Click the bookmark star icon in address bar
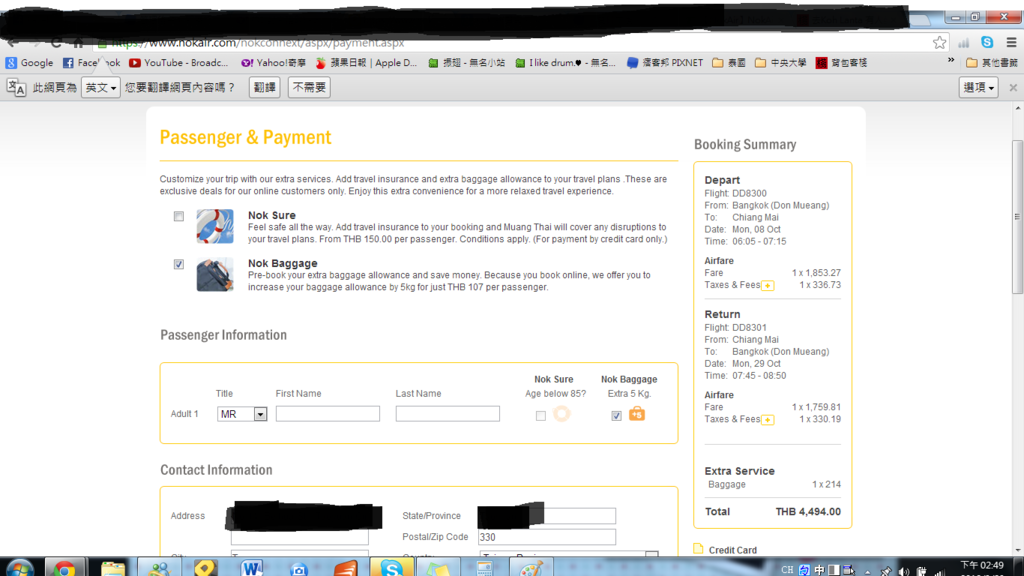This screenshot has width=1024, height=576. (x=939, y=42)
